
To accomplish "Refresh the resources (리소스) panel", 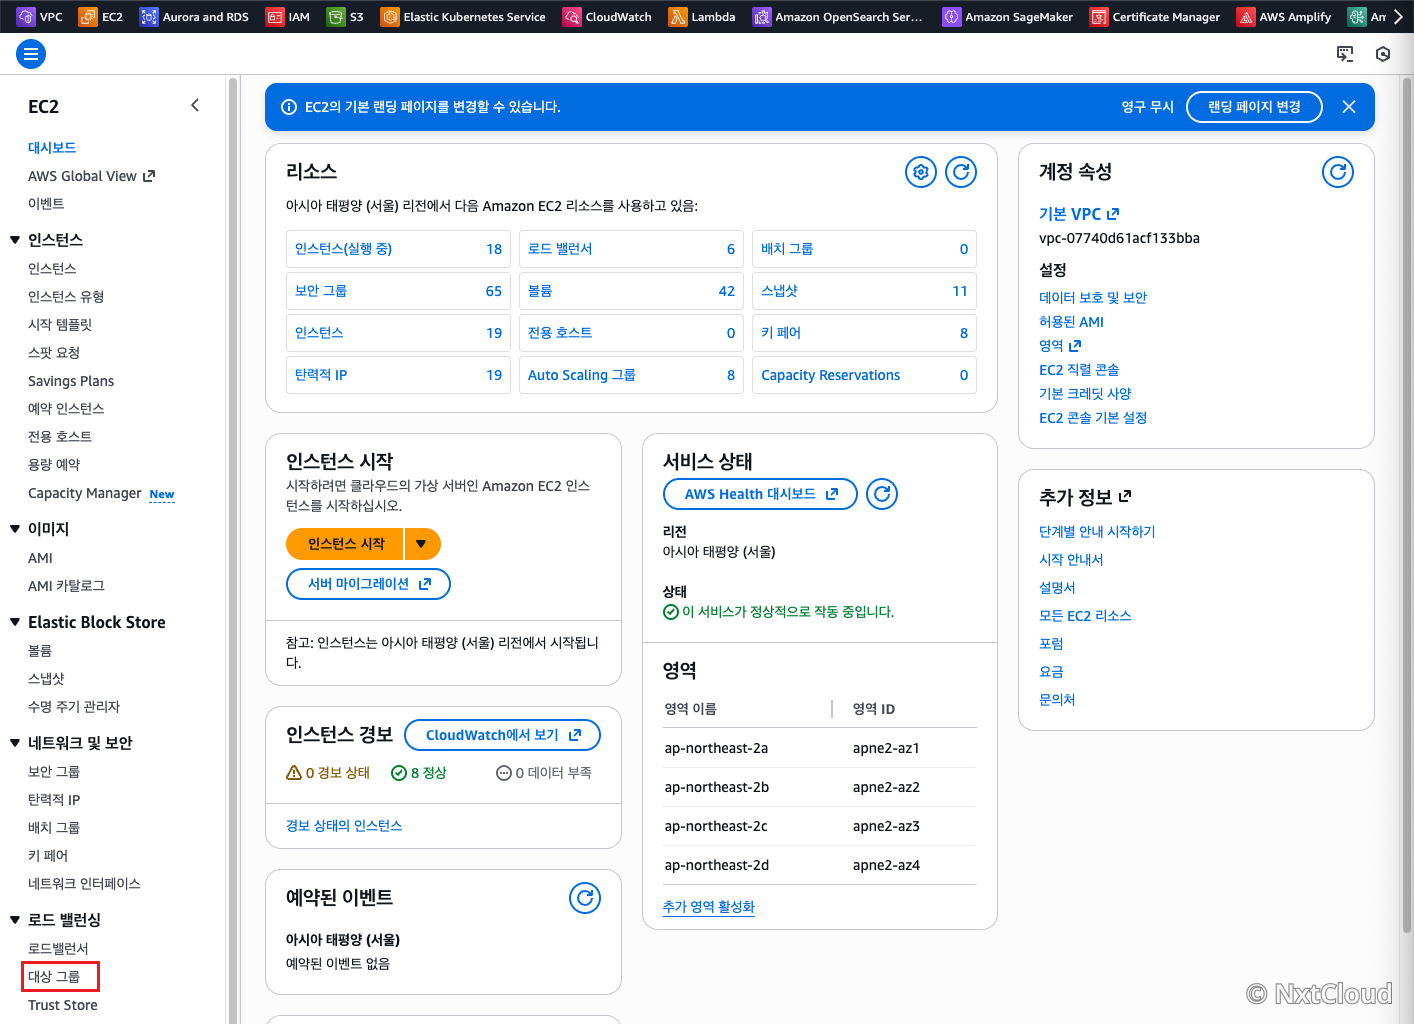I will tap(961, 172).
